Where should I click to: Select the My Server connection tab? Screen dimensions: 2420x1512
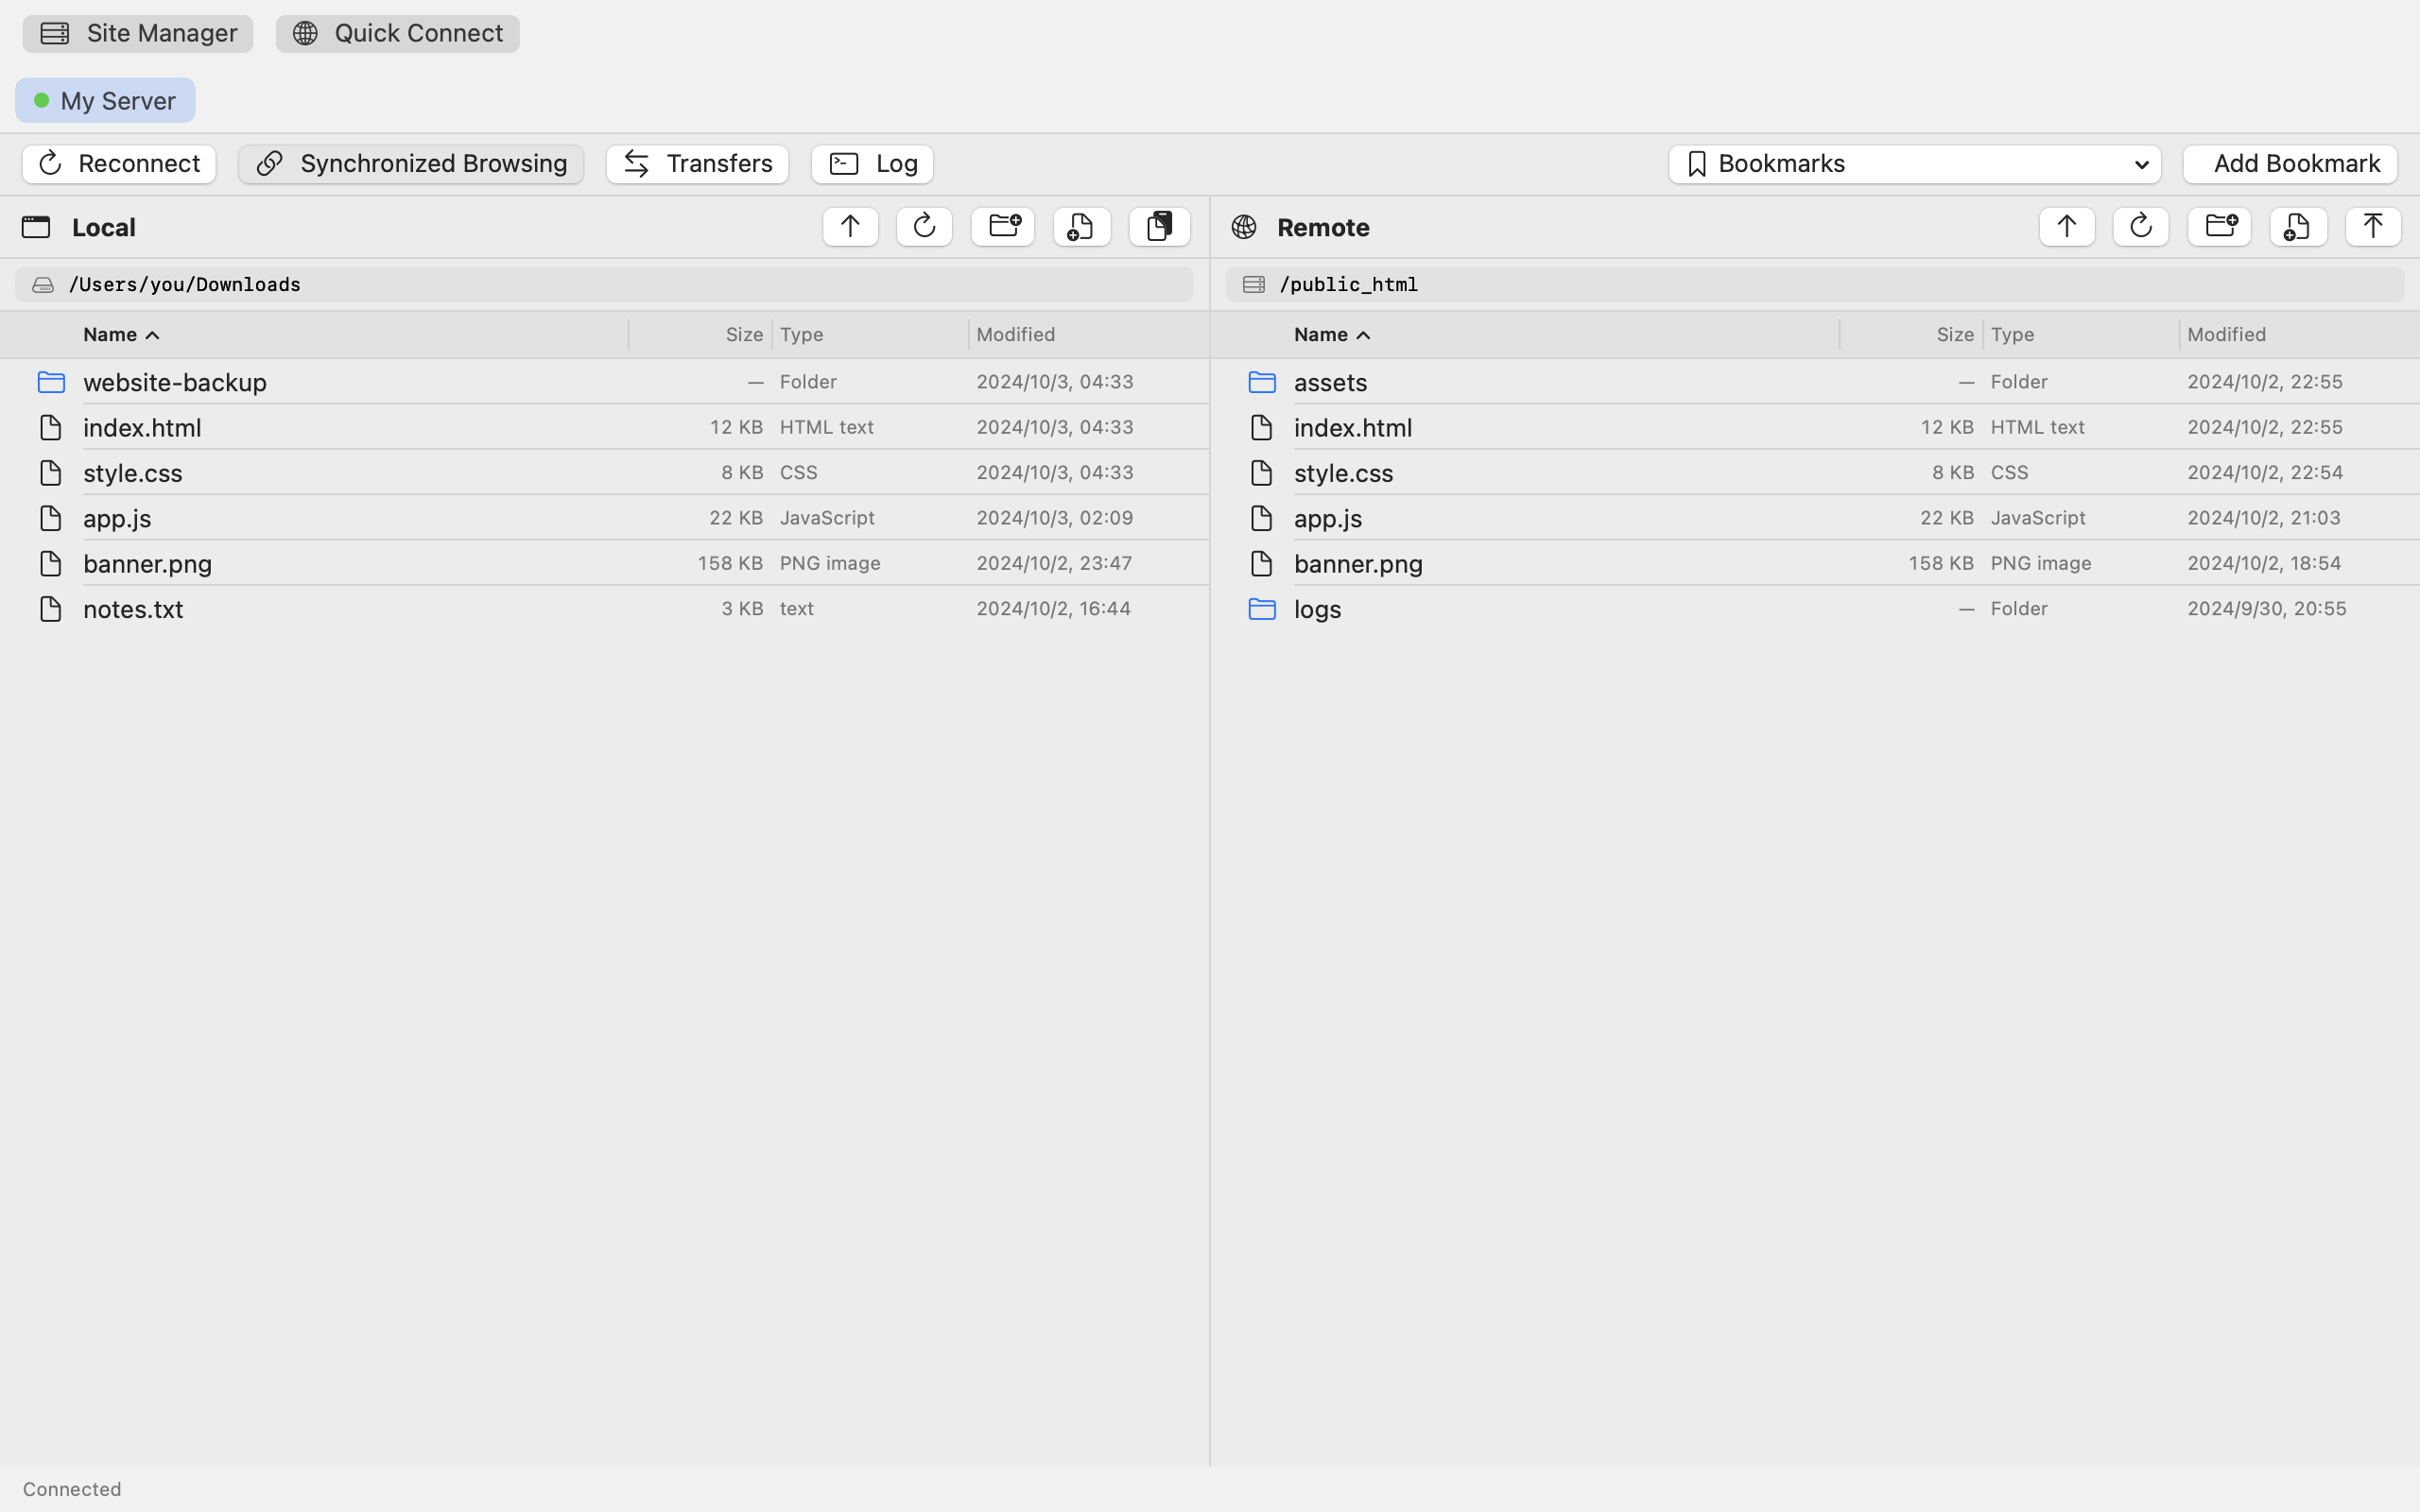(105, 100)
